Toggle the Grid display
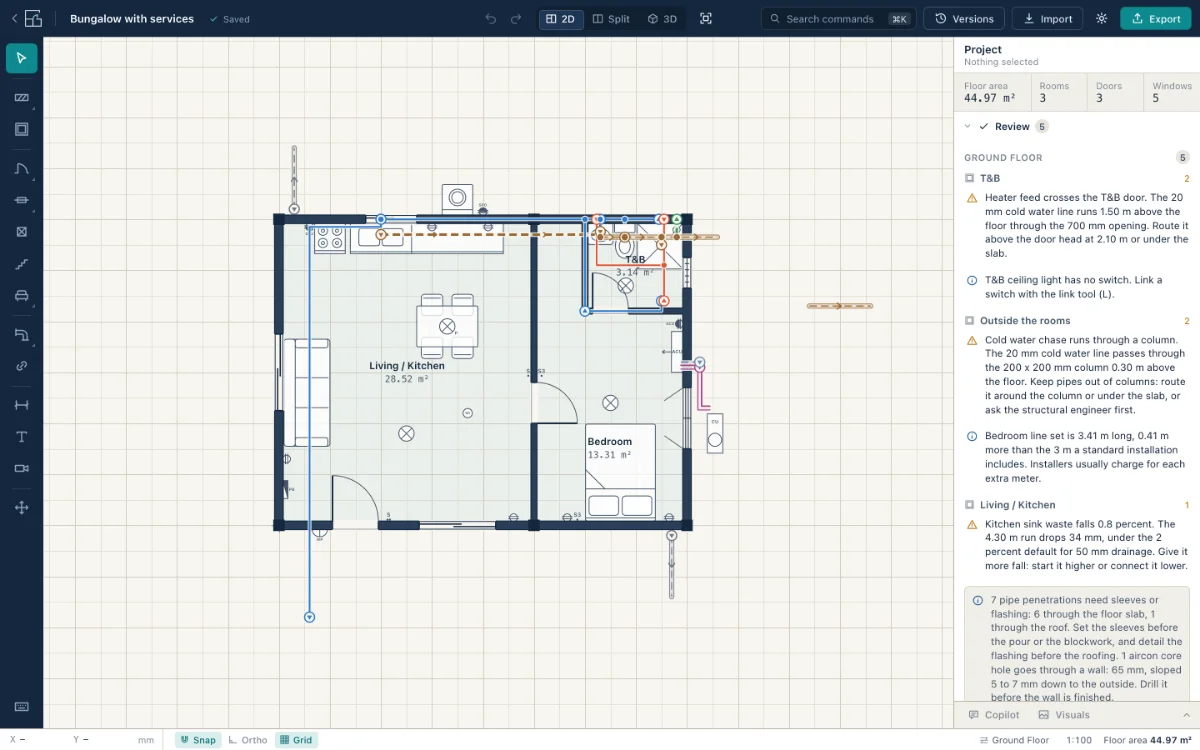Screen dimensions: 1200x750 [x=296, y=740]
